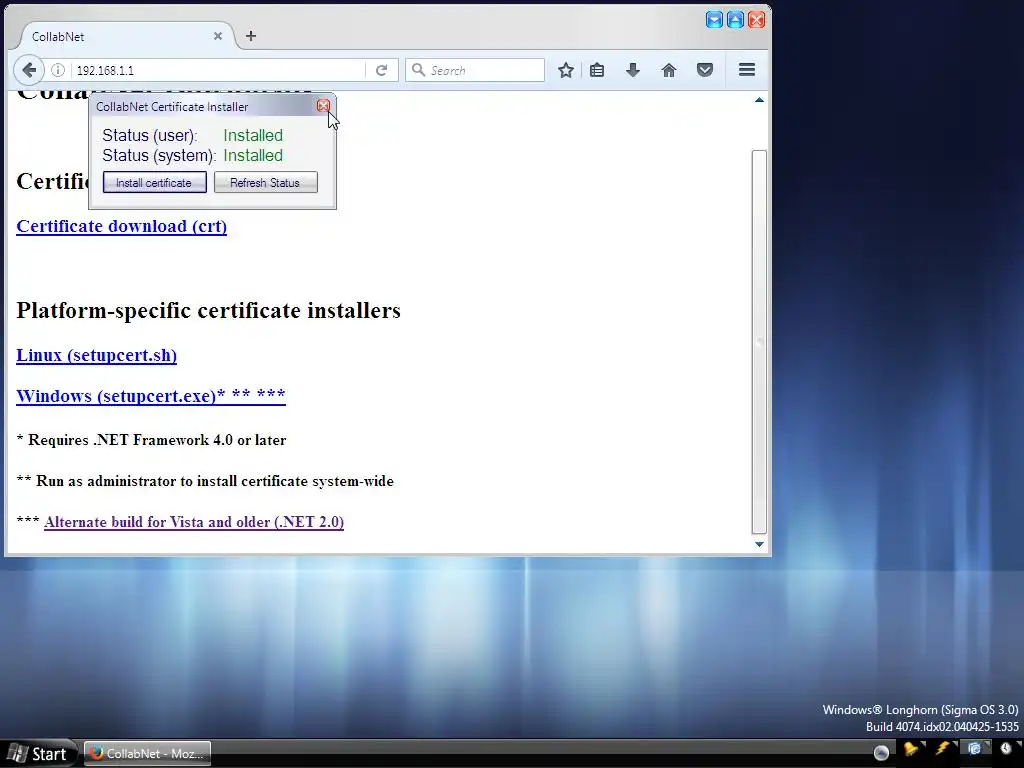Close the Firefox window
Image resolution: width=1024 pixels, height=768 pixels.
(756, 20)
